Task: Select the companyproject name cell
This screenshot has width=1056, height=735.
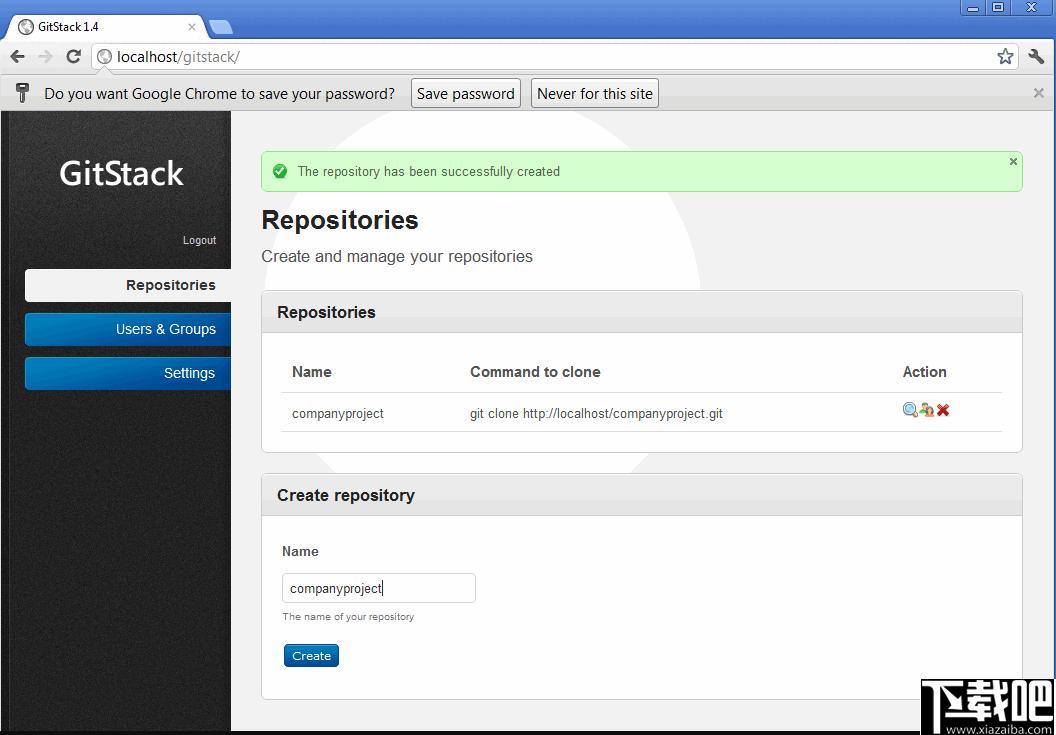Action: point(338,414)
